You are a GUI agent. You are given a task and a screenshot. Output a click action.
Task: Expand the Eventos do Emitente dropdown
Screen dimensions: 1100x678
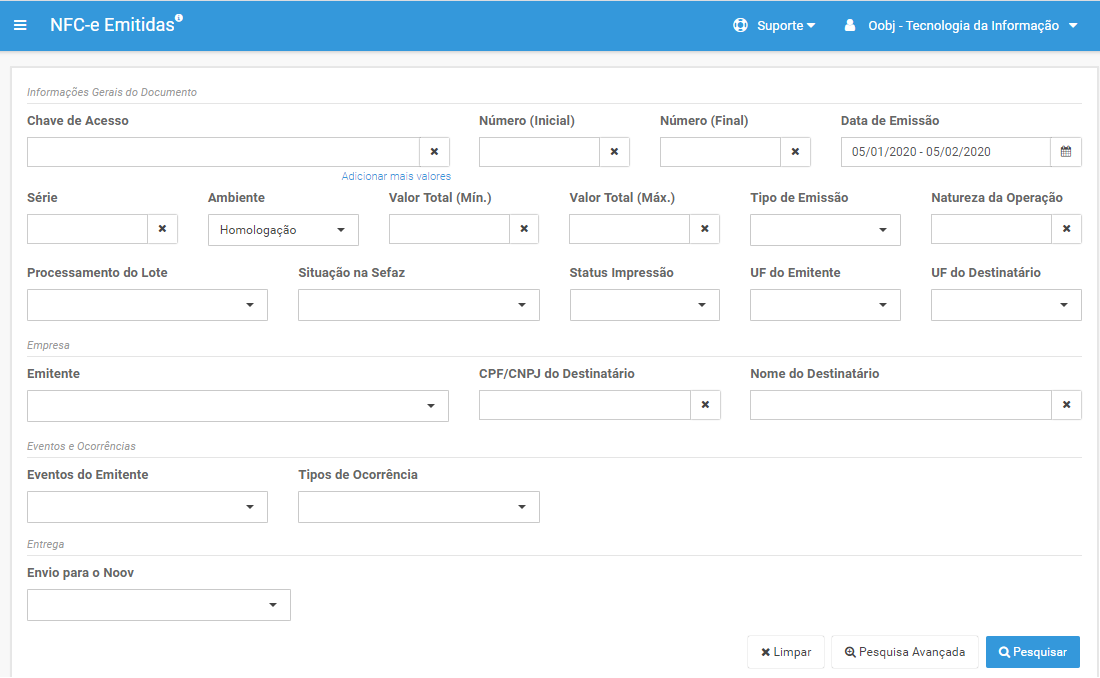[147, 507]
